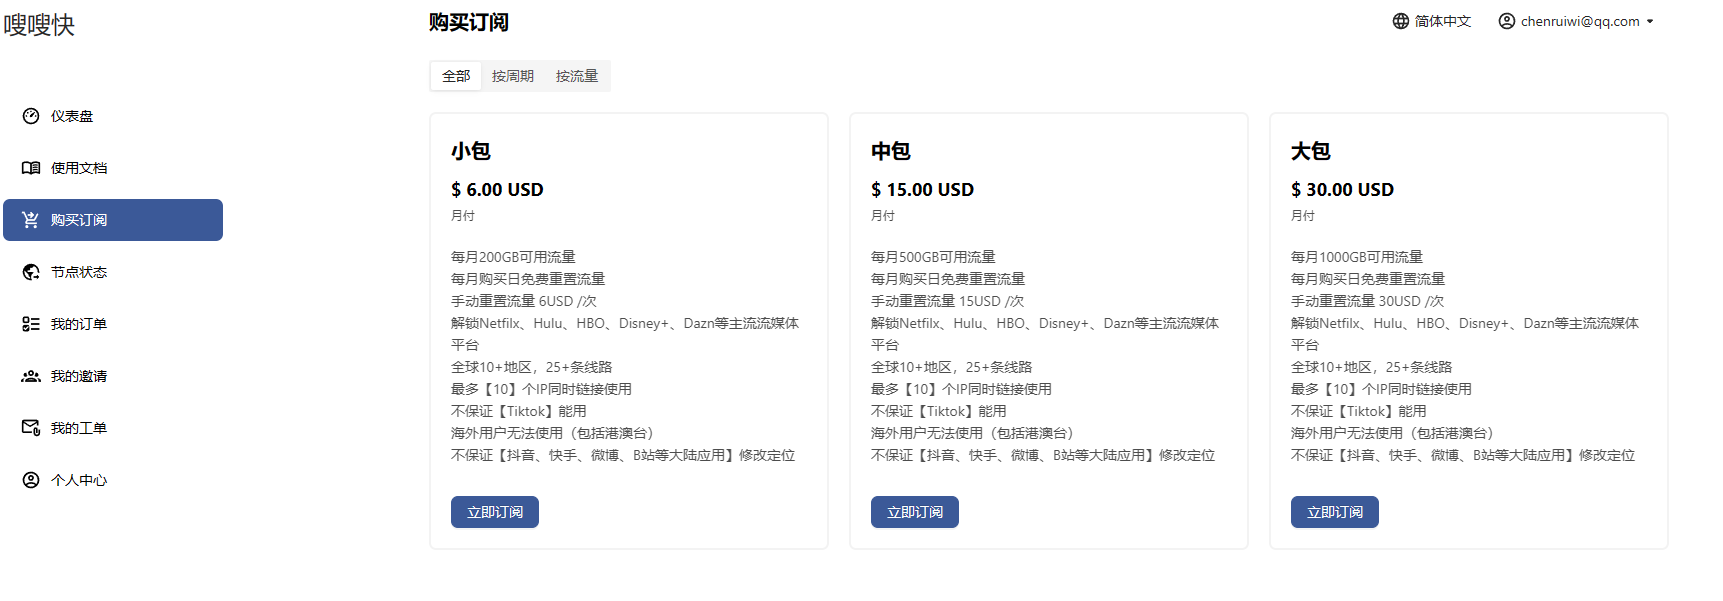Subscribe to the 大包 plan
The height and width of the screenshot is (601, 1723).
click(1335, 512)
